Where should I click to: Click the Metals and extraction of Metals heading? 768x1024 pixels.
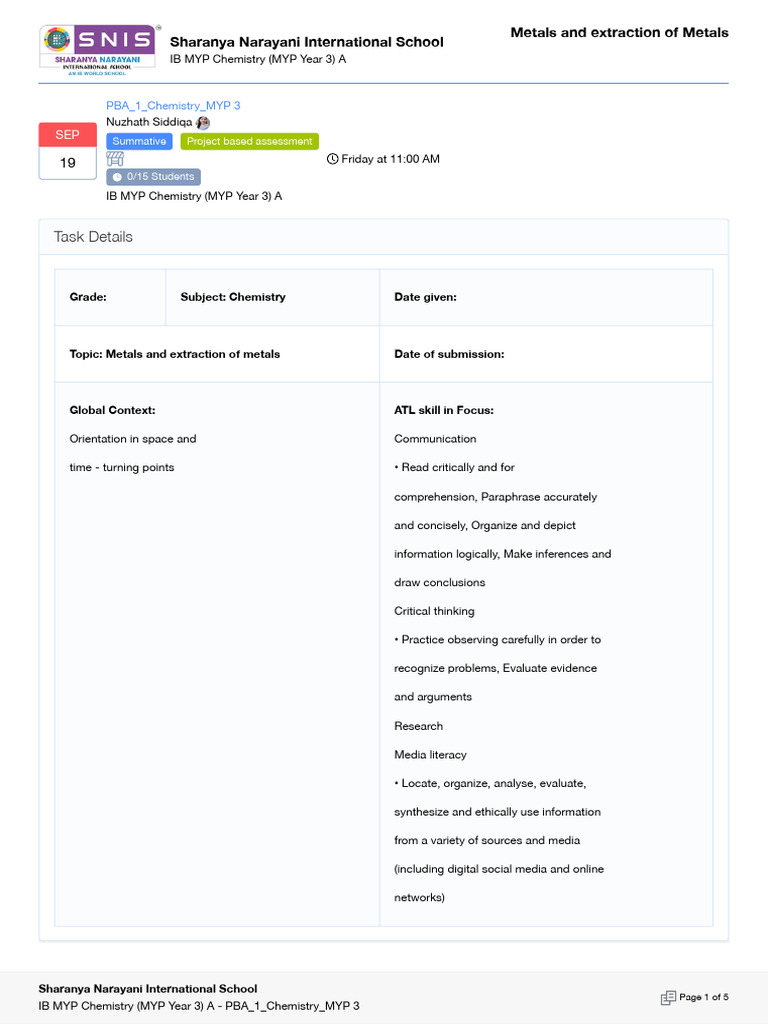[x=619, y=33]
